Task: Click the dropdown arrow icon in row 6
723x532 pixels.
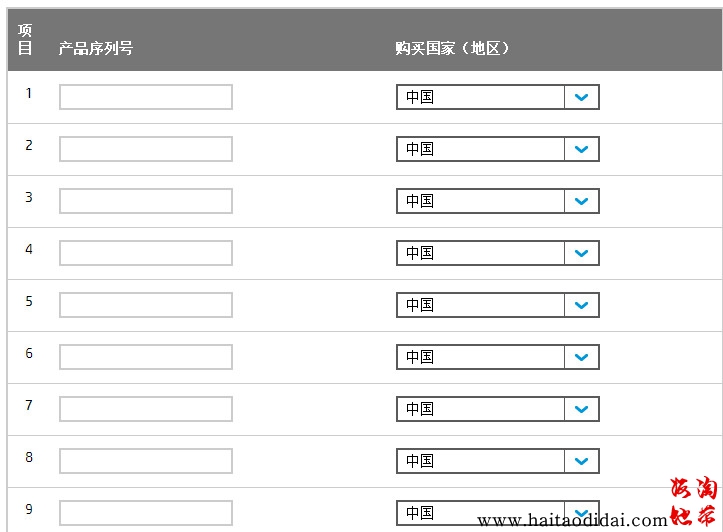Action: 581,357
